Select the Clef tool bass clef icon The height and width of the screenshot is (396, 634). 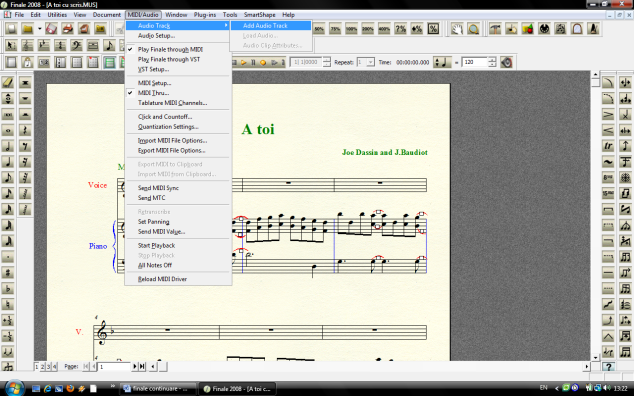click(x=76, y=45)
